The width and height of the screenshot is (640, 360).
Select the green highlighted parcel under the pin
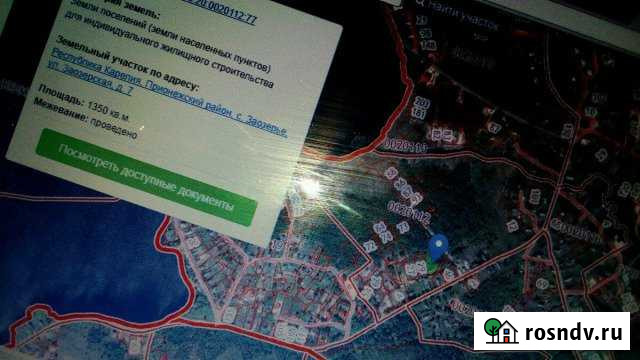pos(430,268)
